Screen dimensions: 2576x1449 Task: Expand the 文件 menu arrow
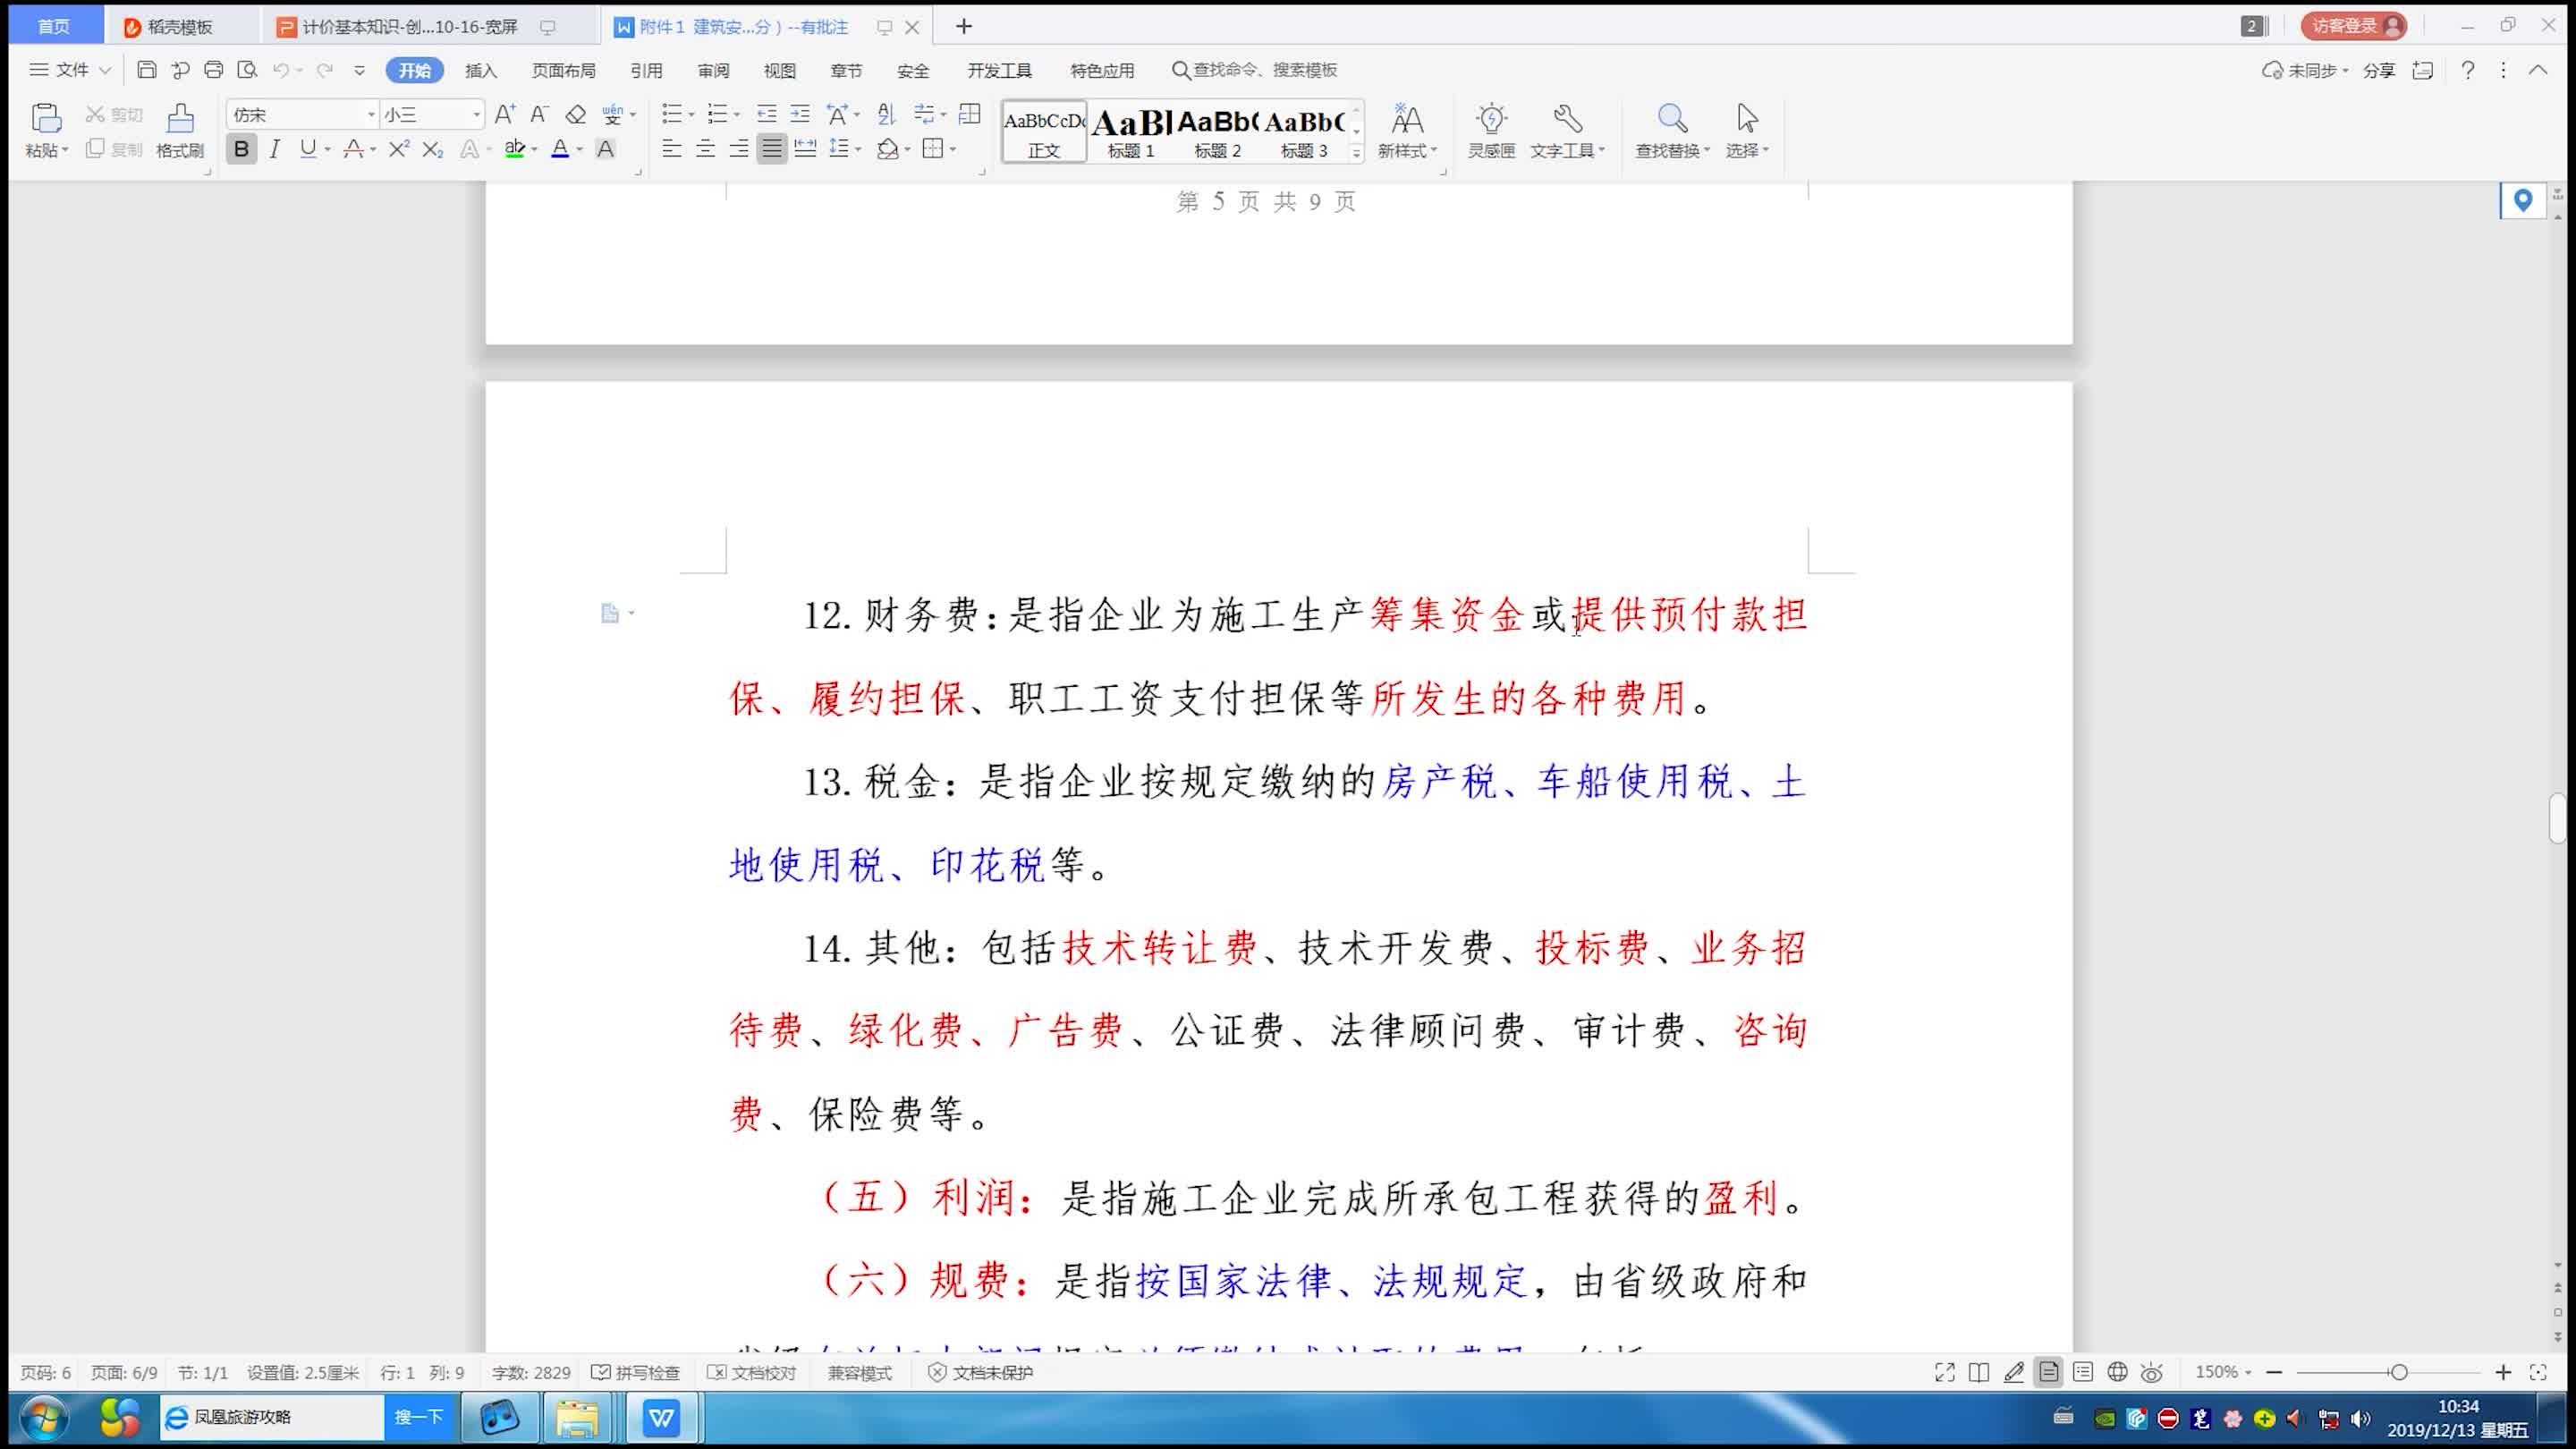105,70
